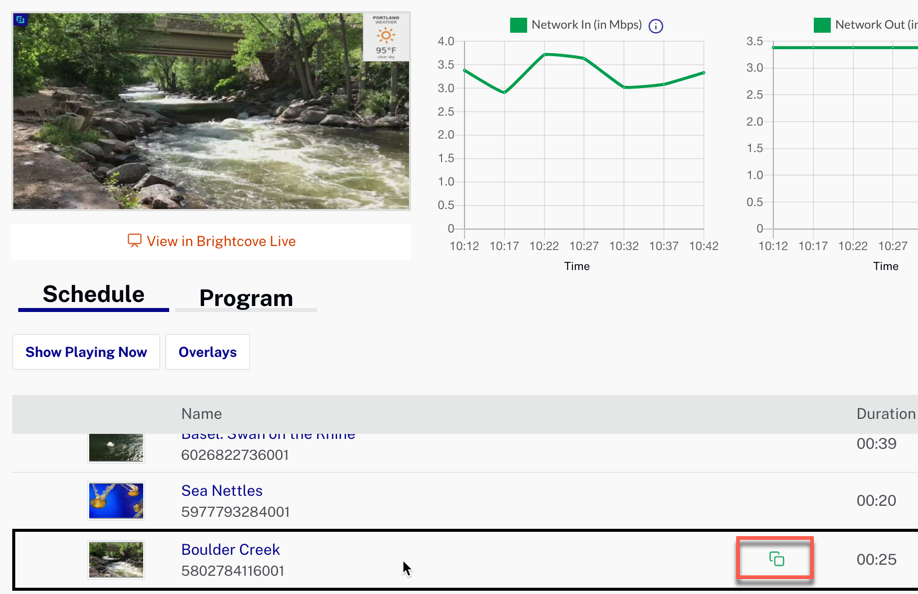Click the Show Playing Now button

coord(86,352)
